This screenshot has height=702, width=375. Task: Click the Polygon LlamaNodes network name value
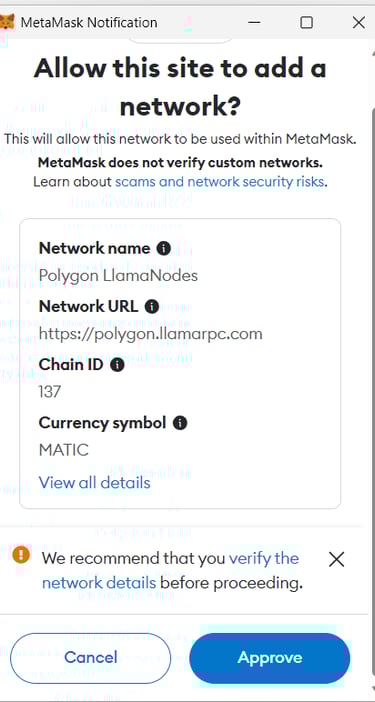coord(118,275)
